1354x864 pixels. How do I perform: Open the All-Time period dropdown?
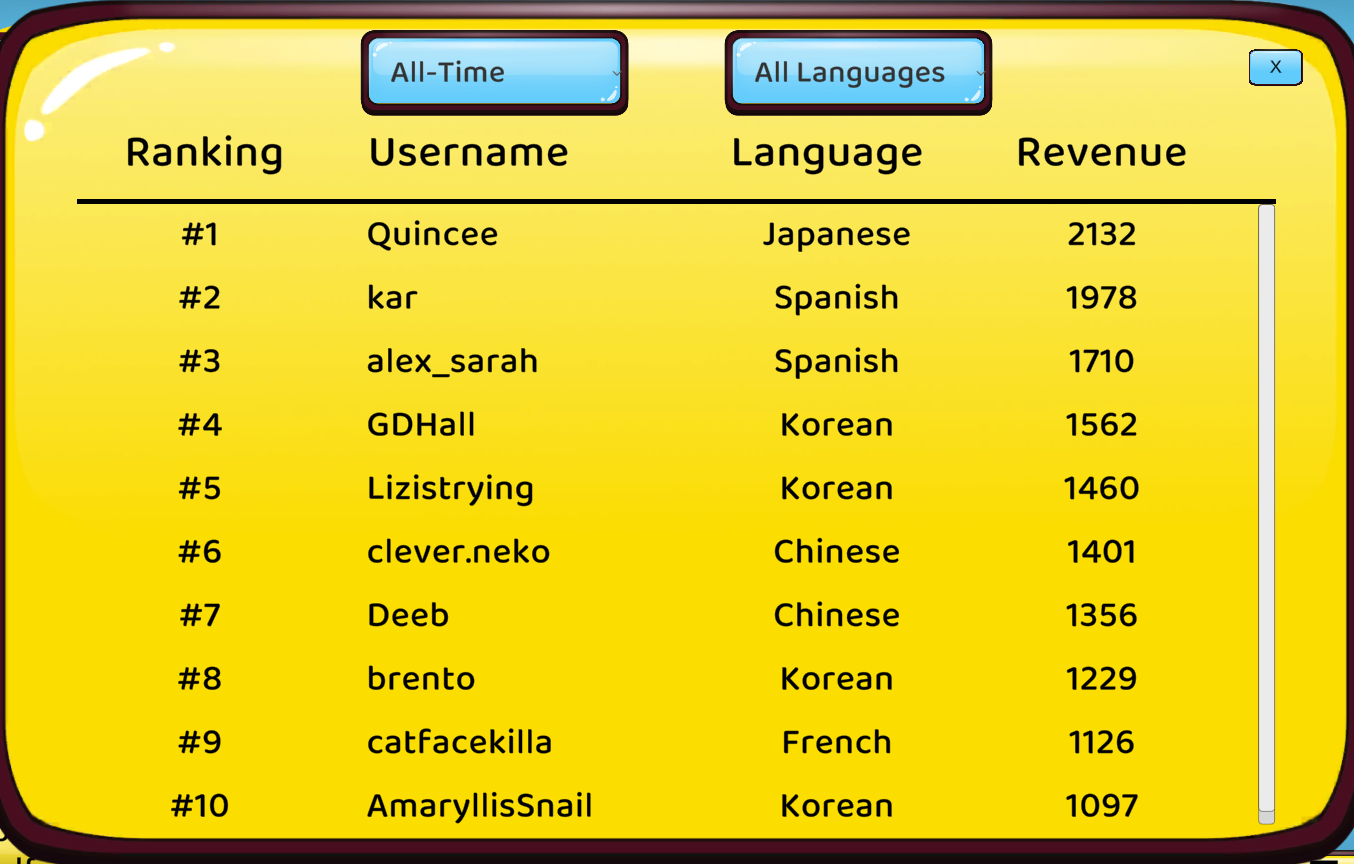tap(494, 72)
